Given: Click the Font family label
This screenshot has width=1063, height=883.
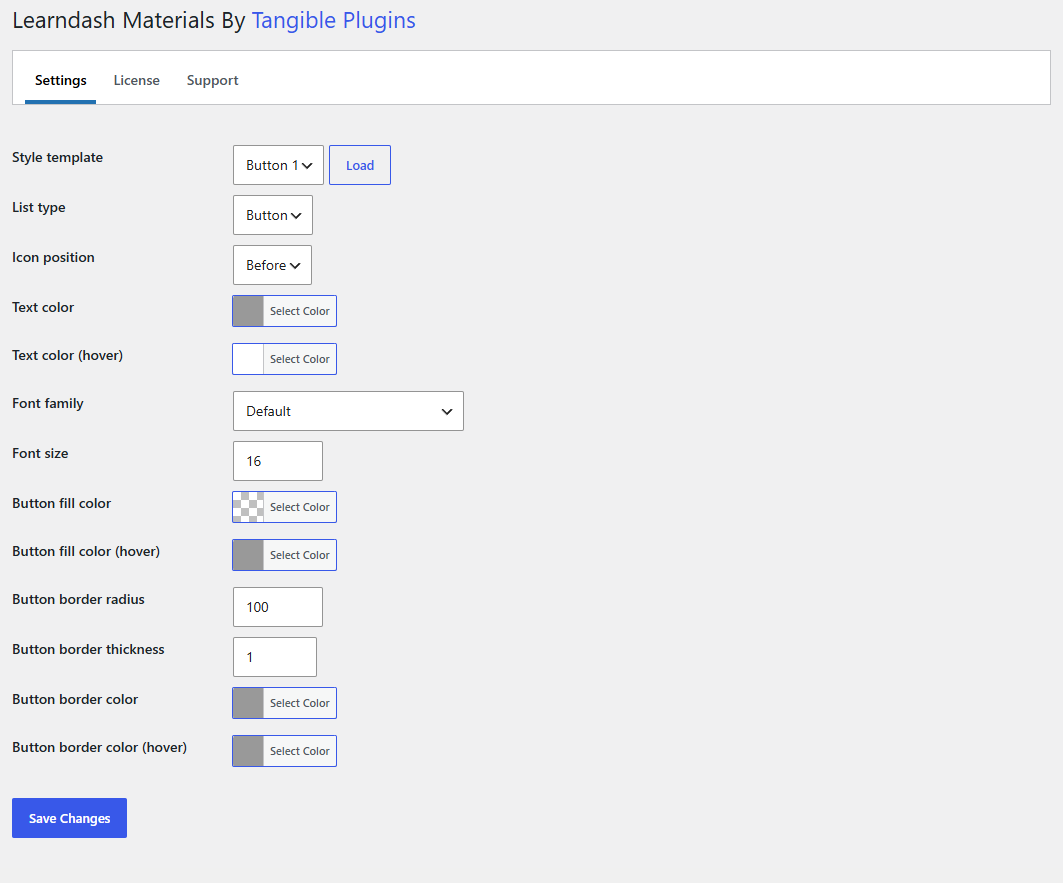Looking at the screenshot, I should point(47,404).
